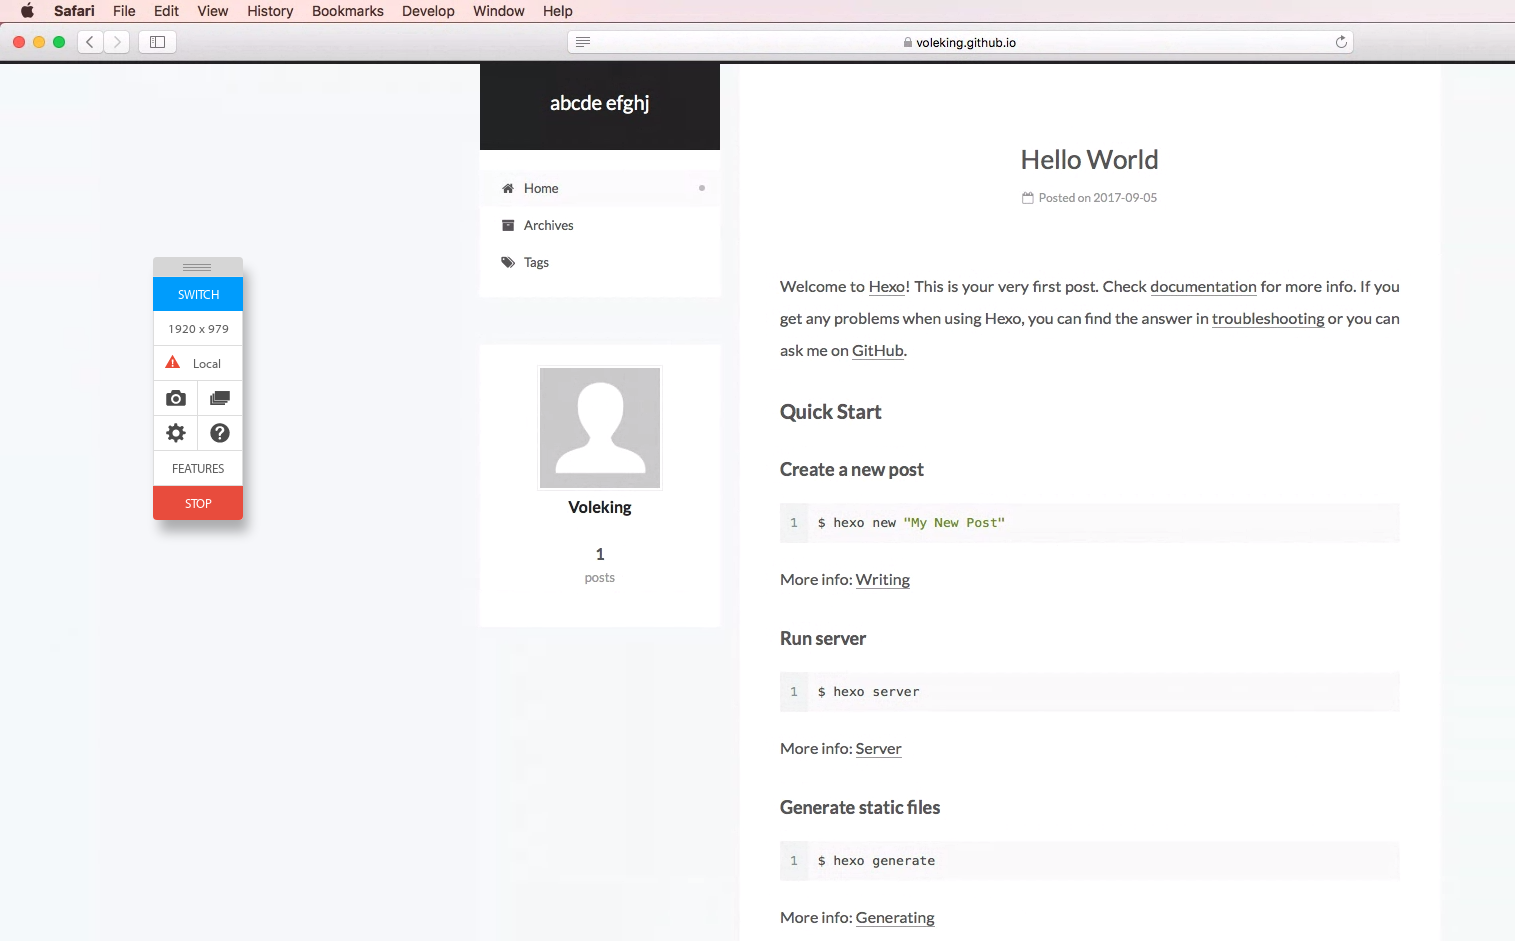Open Tags in blog sidebar

(x=600, y=262)
